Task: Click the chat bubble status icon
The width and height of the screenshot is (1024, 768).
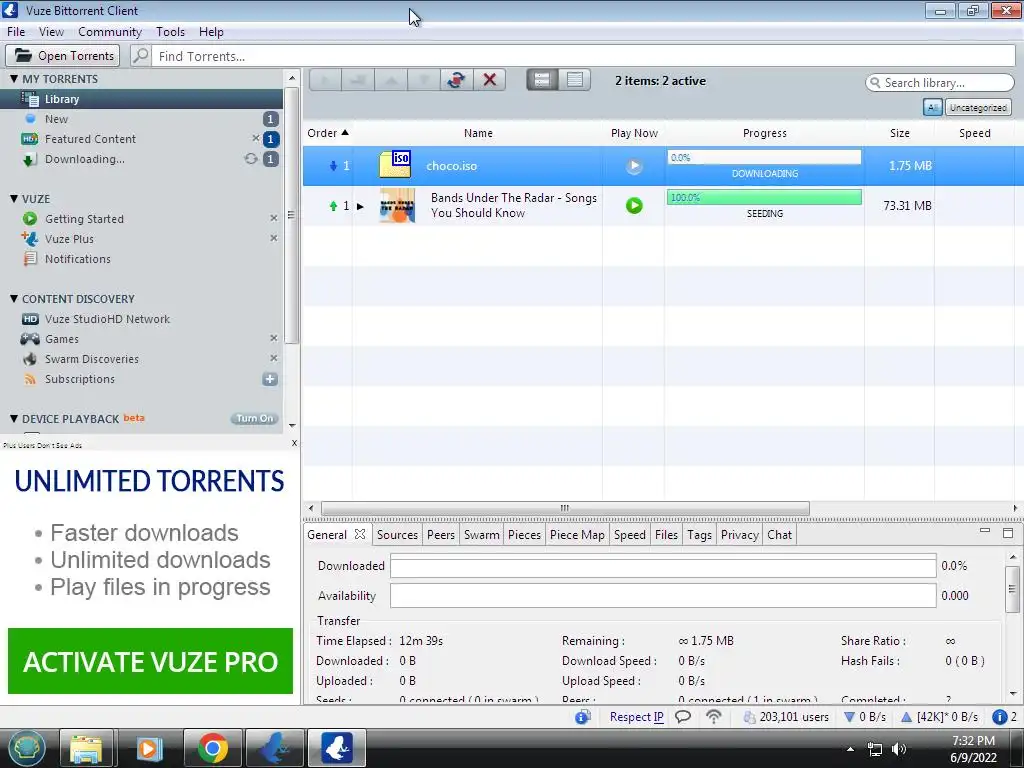Action: 682,716
